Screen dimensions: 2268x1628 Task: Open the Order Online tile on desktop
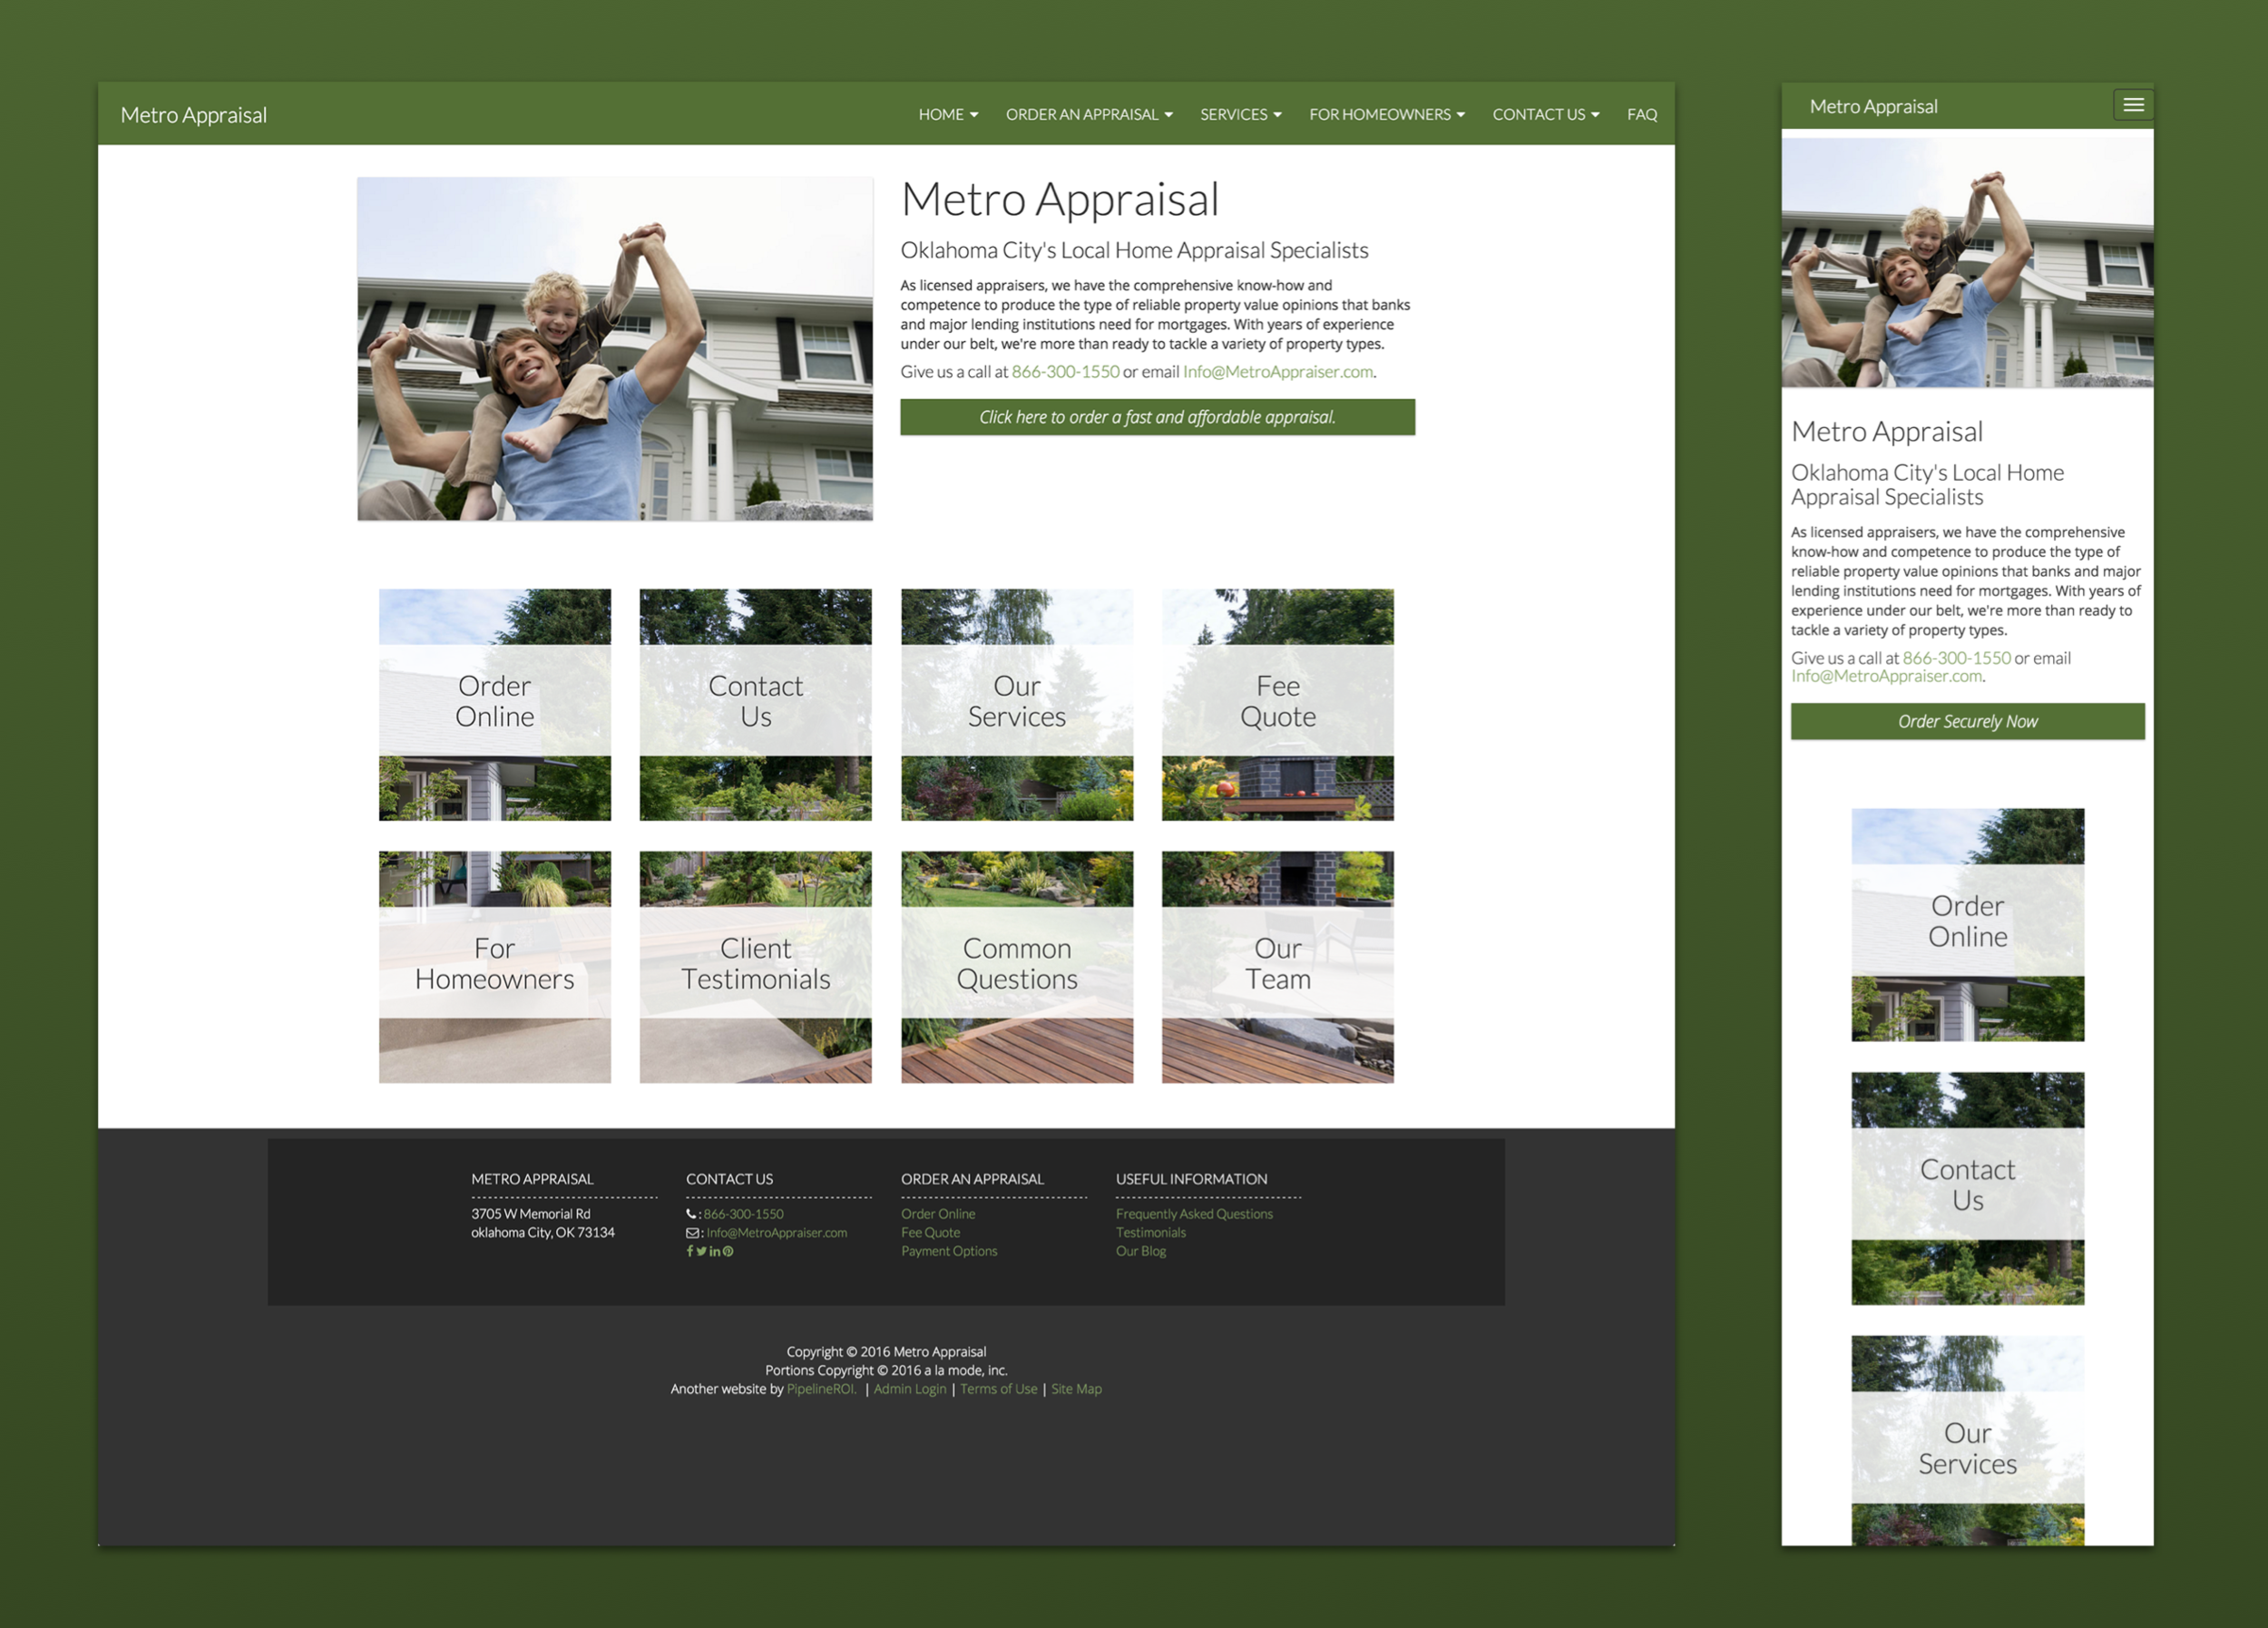point(495,704)
